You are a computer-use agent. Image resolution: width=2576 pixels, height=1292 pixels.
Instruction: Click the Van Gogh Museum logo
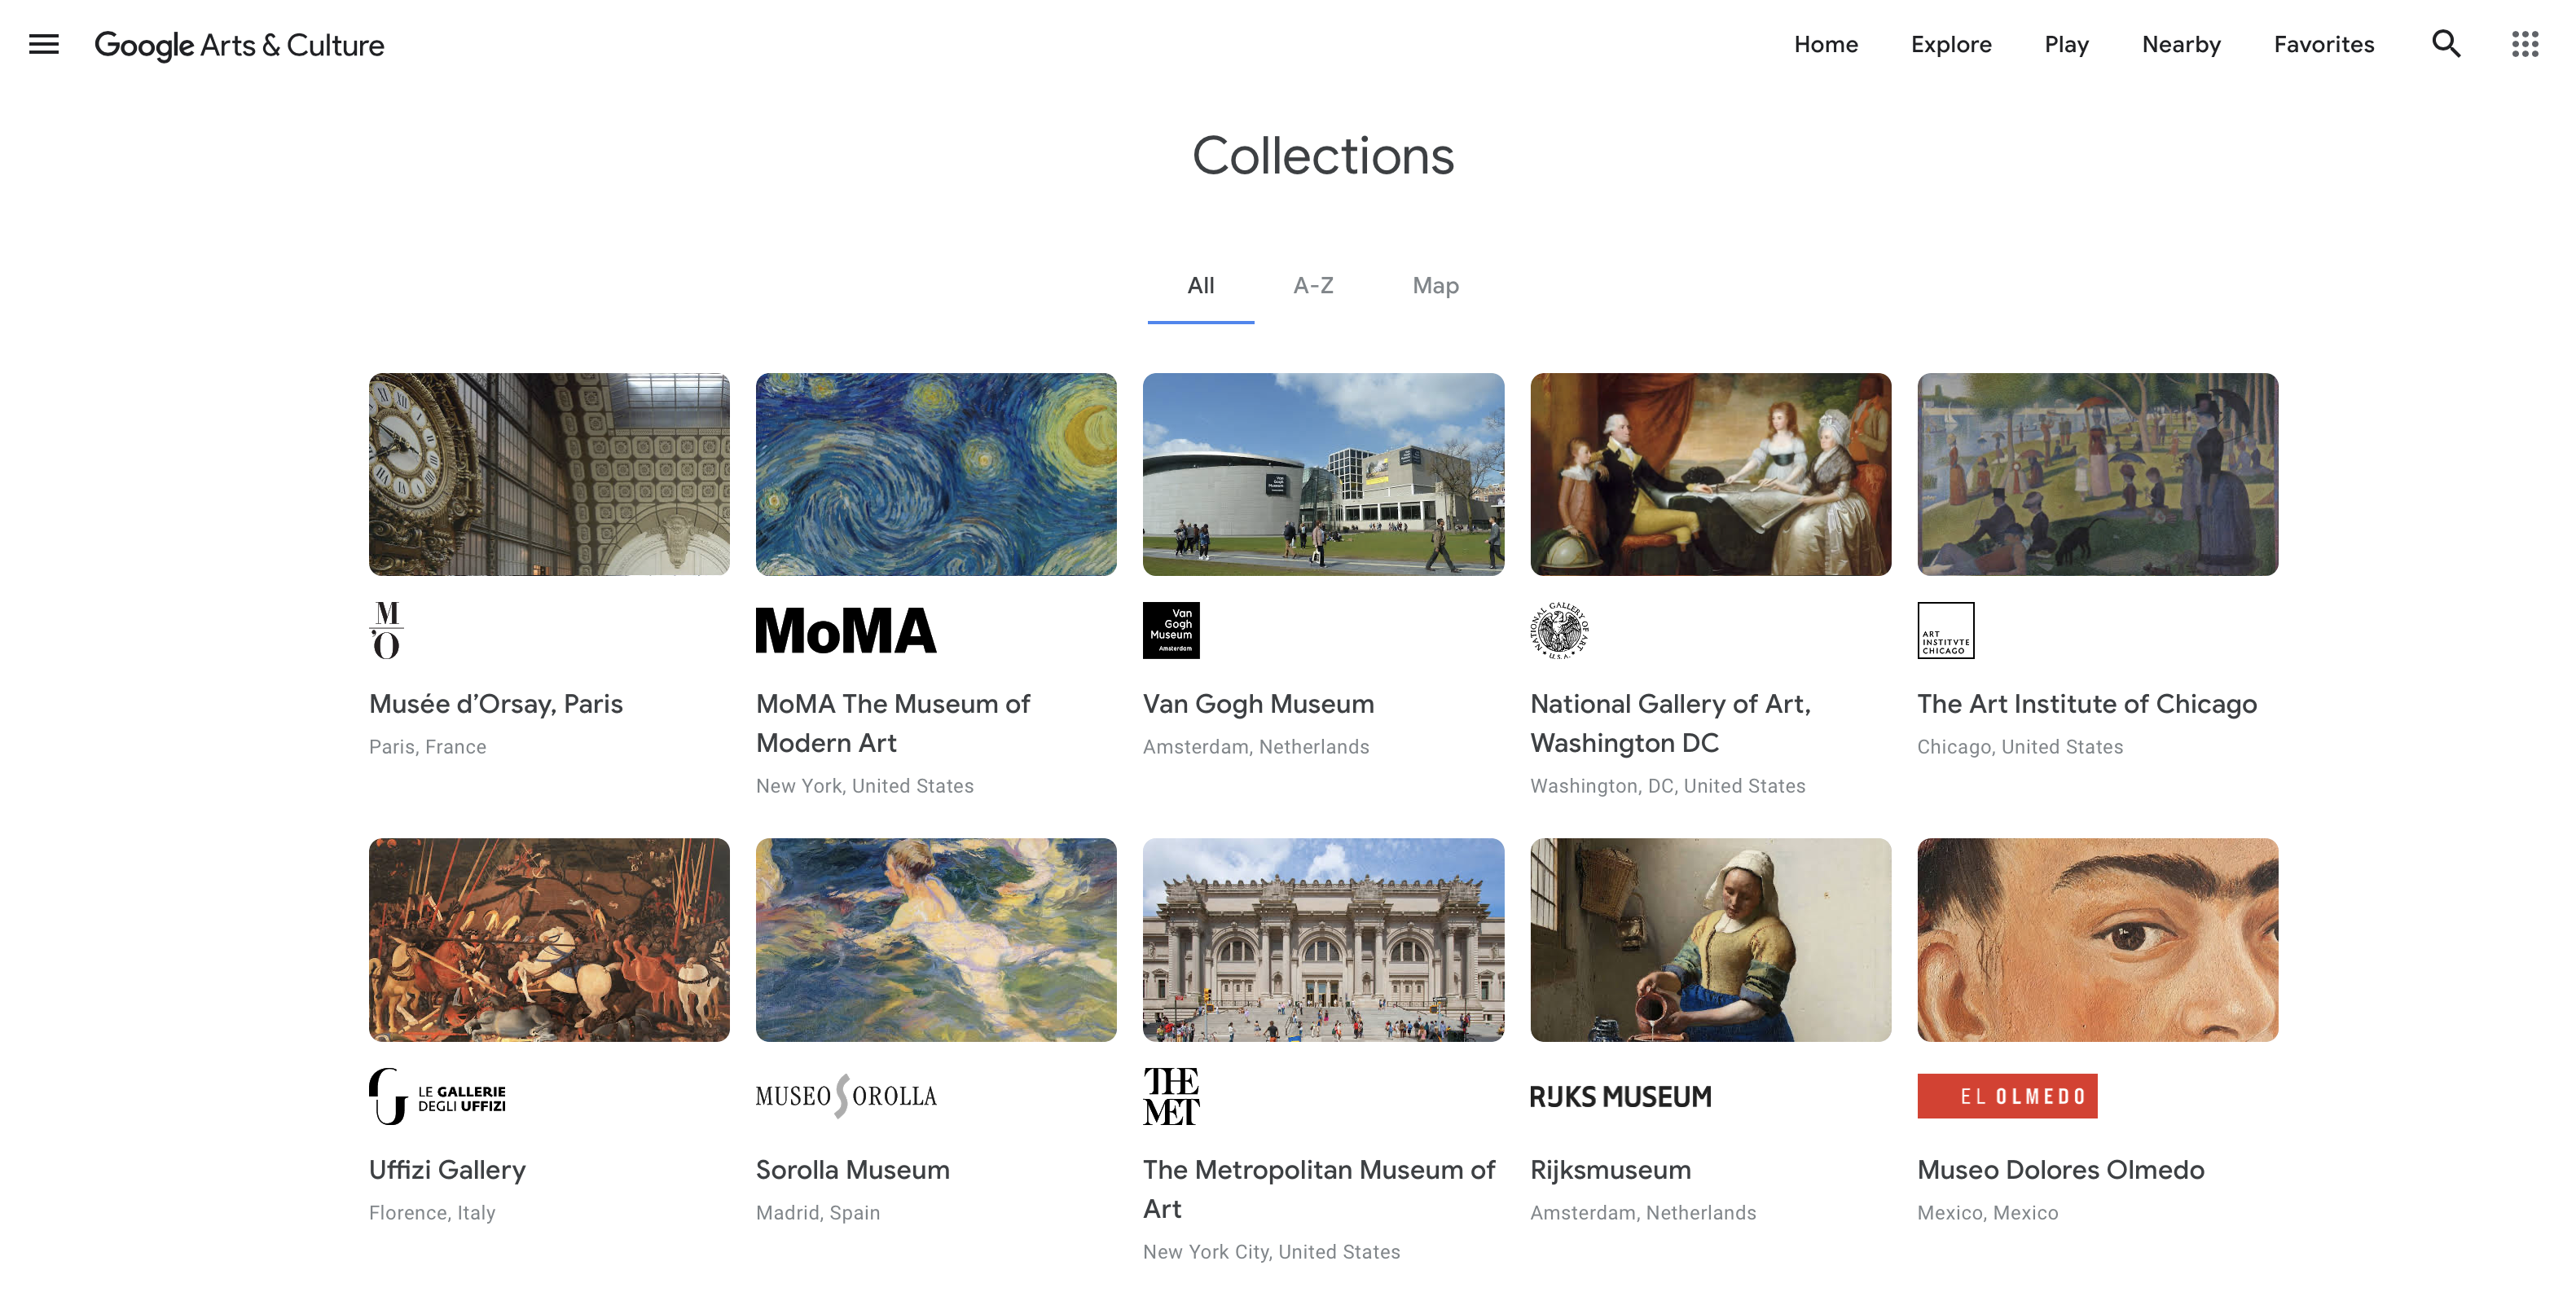[1171, 630]
